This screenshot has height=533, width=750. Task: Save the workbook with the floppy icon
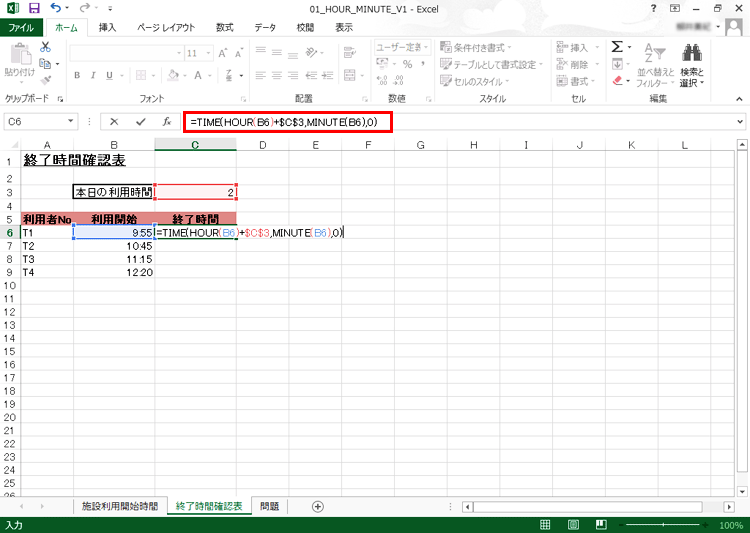[x=34, y=8]
